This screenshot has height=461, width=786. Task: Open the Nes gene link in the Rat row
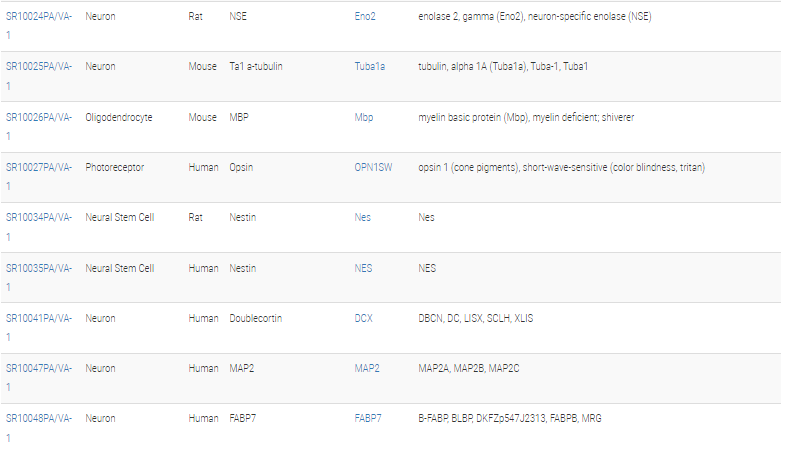click(362, 218)
